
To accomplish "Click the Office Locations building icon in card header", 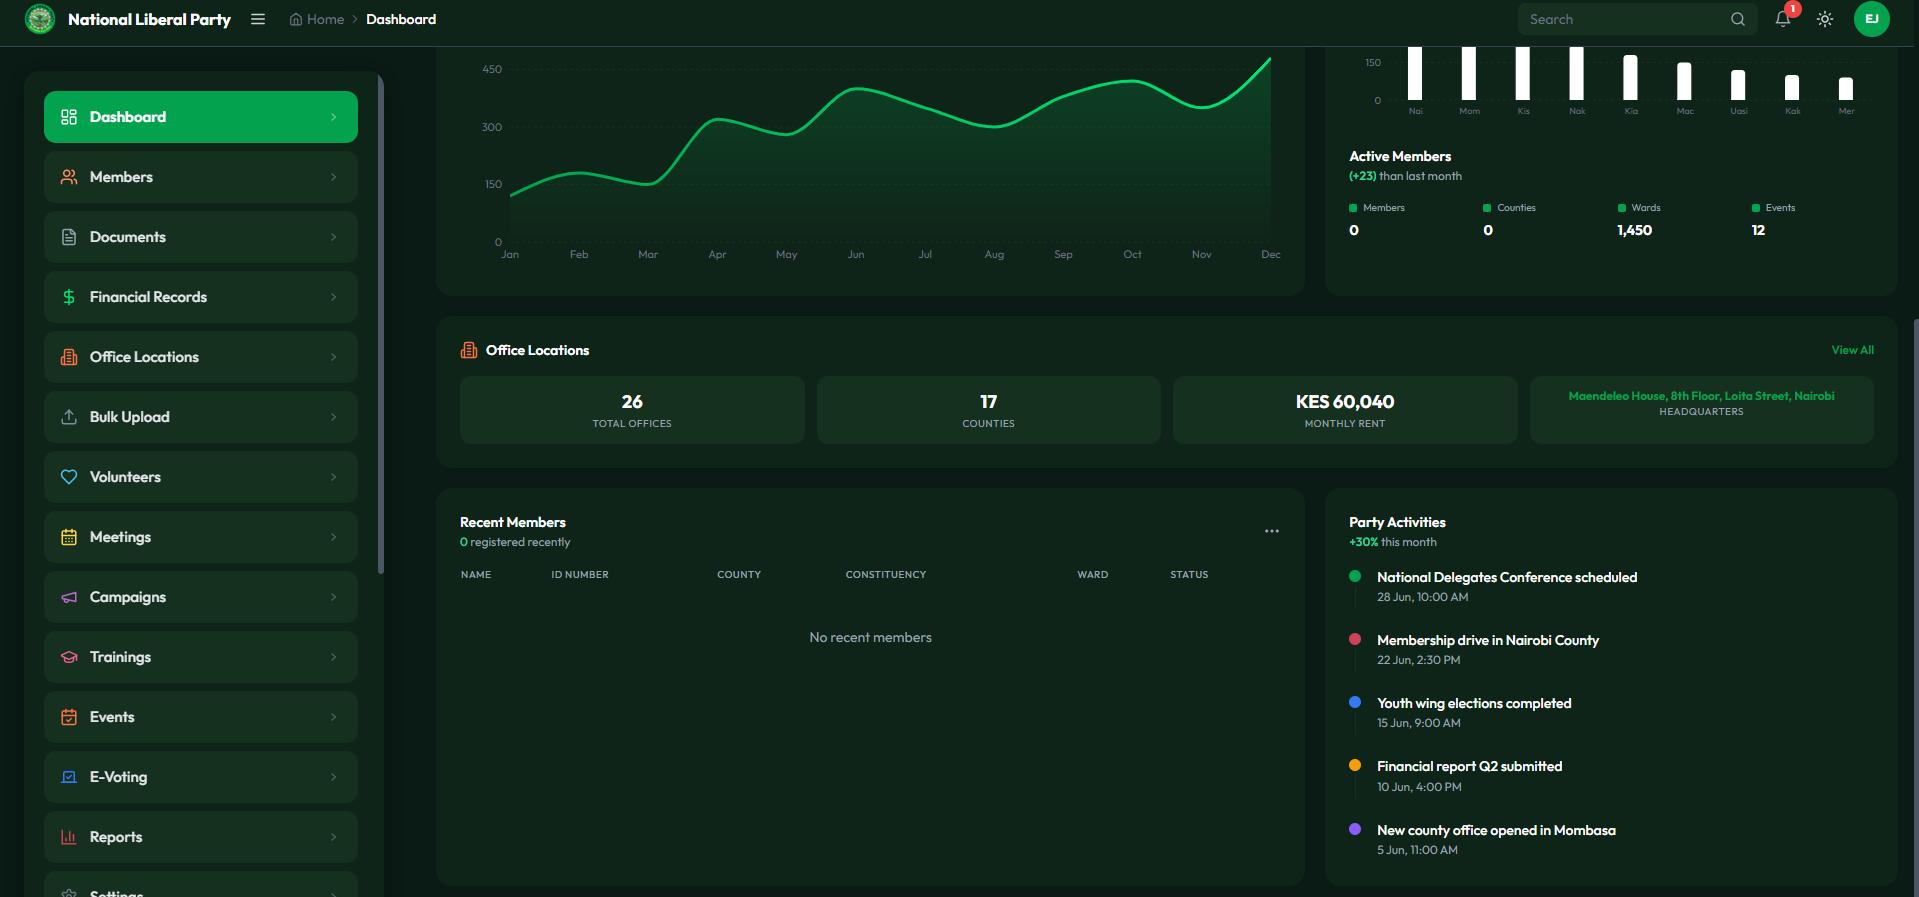I will coord(469,350).
